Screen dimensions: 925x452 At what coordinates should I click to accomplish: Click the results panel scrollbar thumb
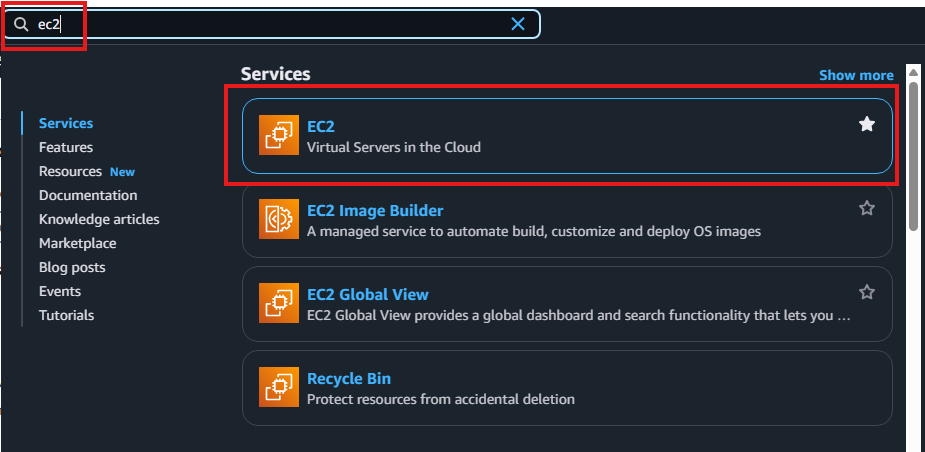pyautogui.click(x=913, y=156)
